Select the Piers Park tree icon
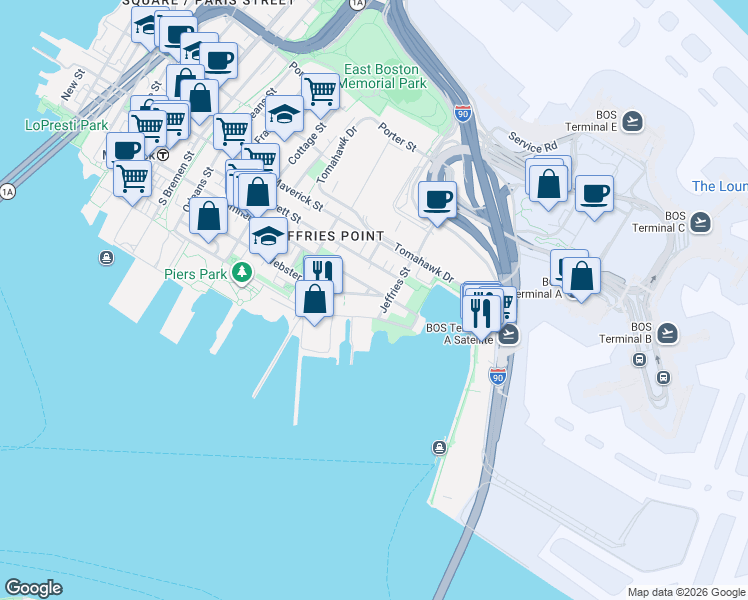Viewport: 748px width, 600px height. [x=242, y=273]
